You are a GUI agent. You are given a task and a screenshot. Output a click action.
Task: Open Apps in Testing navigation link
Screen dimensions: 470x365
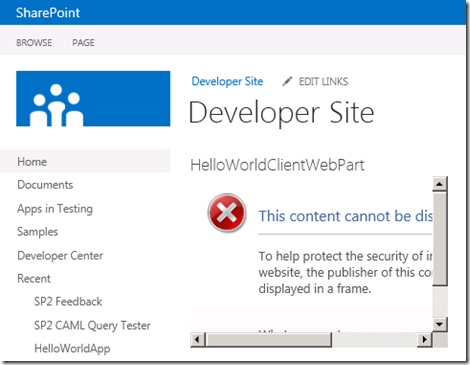(55, 209)
